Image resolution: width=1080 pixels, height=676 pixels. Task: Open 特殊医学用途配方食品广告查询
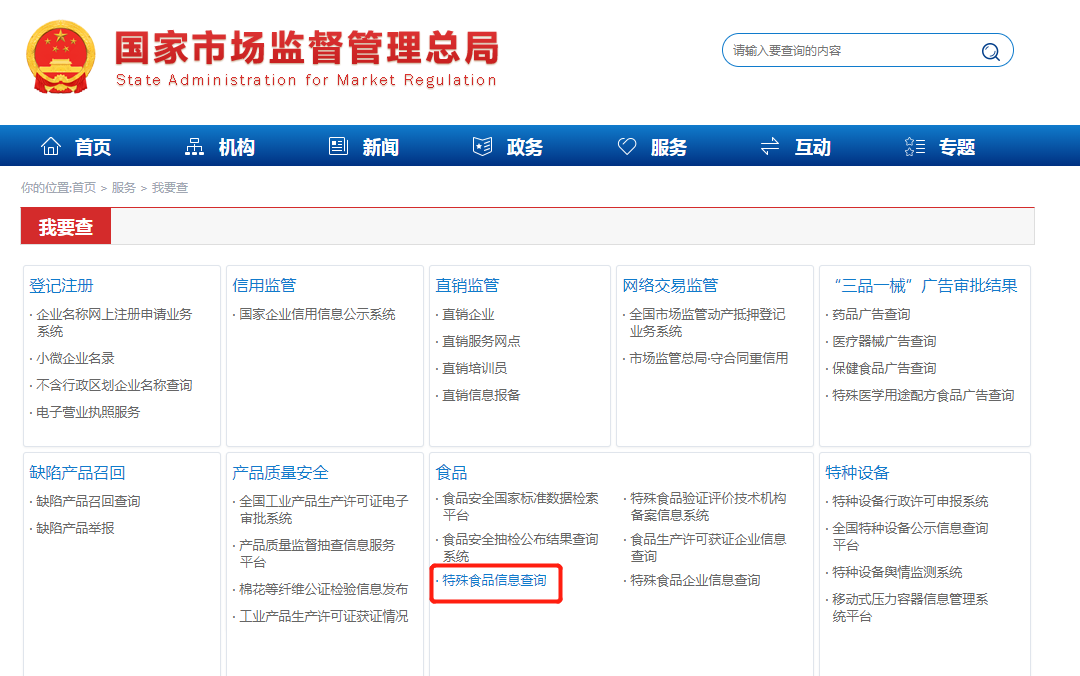[x=923, y=395]
